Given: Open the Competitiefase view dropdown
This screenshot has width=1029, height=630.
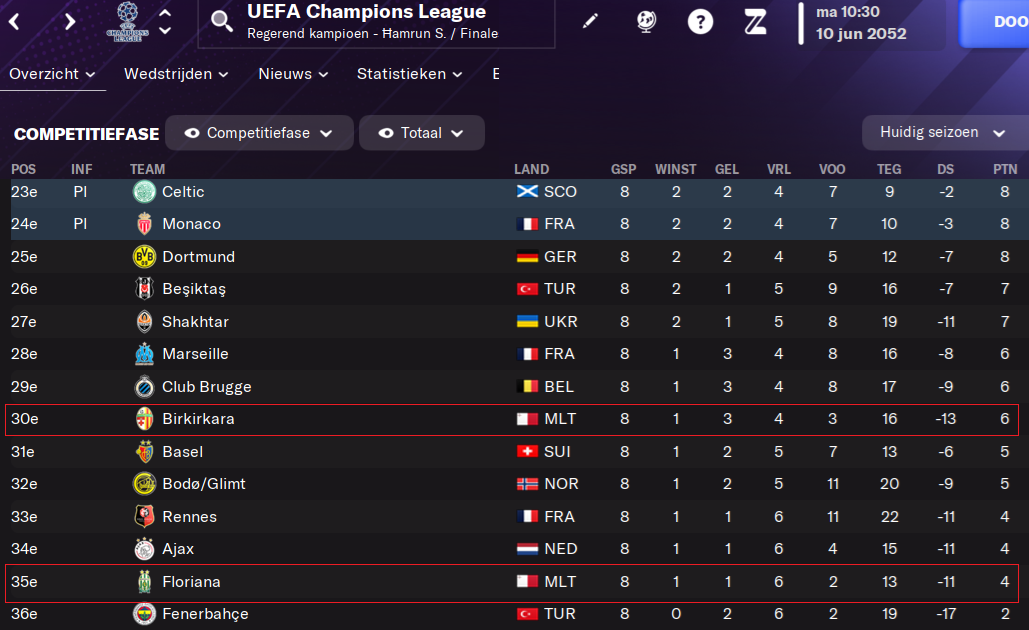Looking at the screenshot, I should [259, 133].
